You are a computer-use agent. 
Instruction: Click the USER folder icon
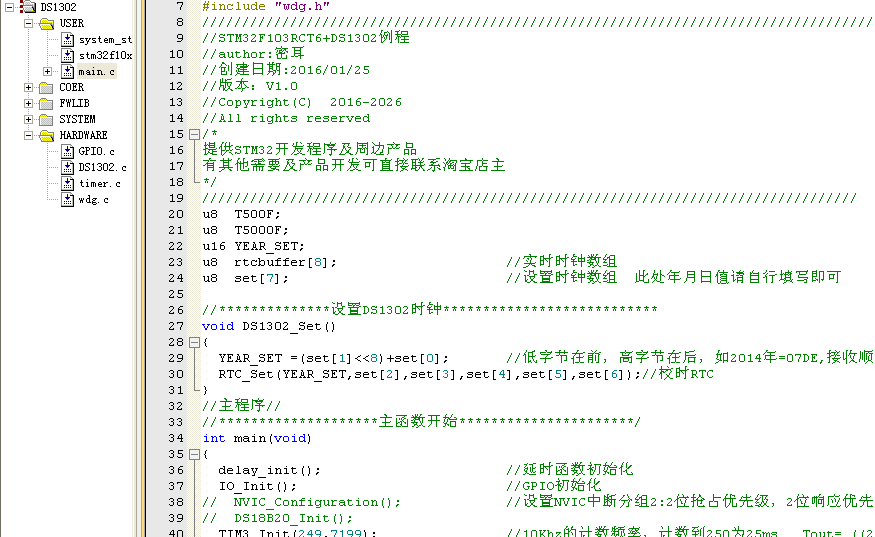[x=47, y=23]
